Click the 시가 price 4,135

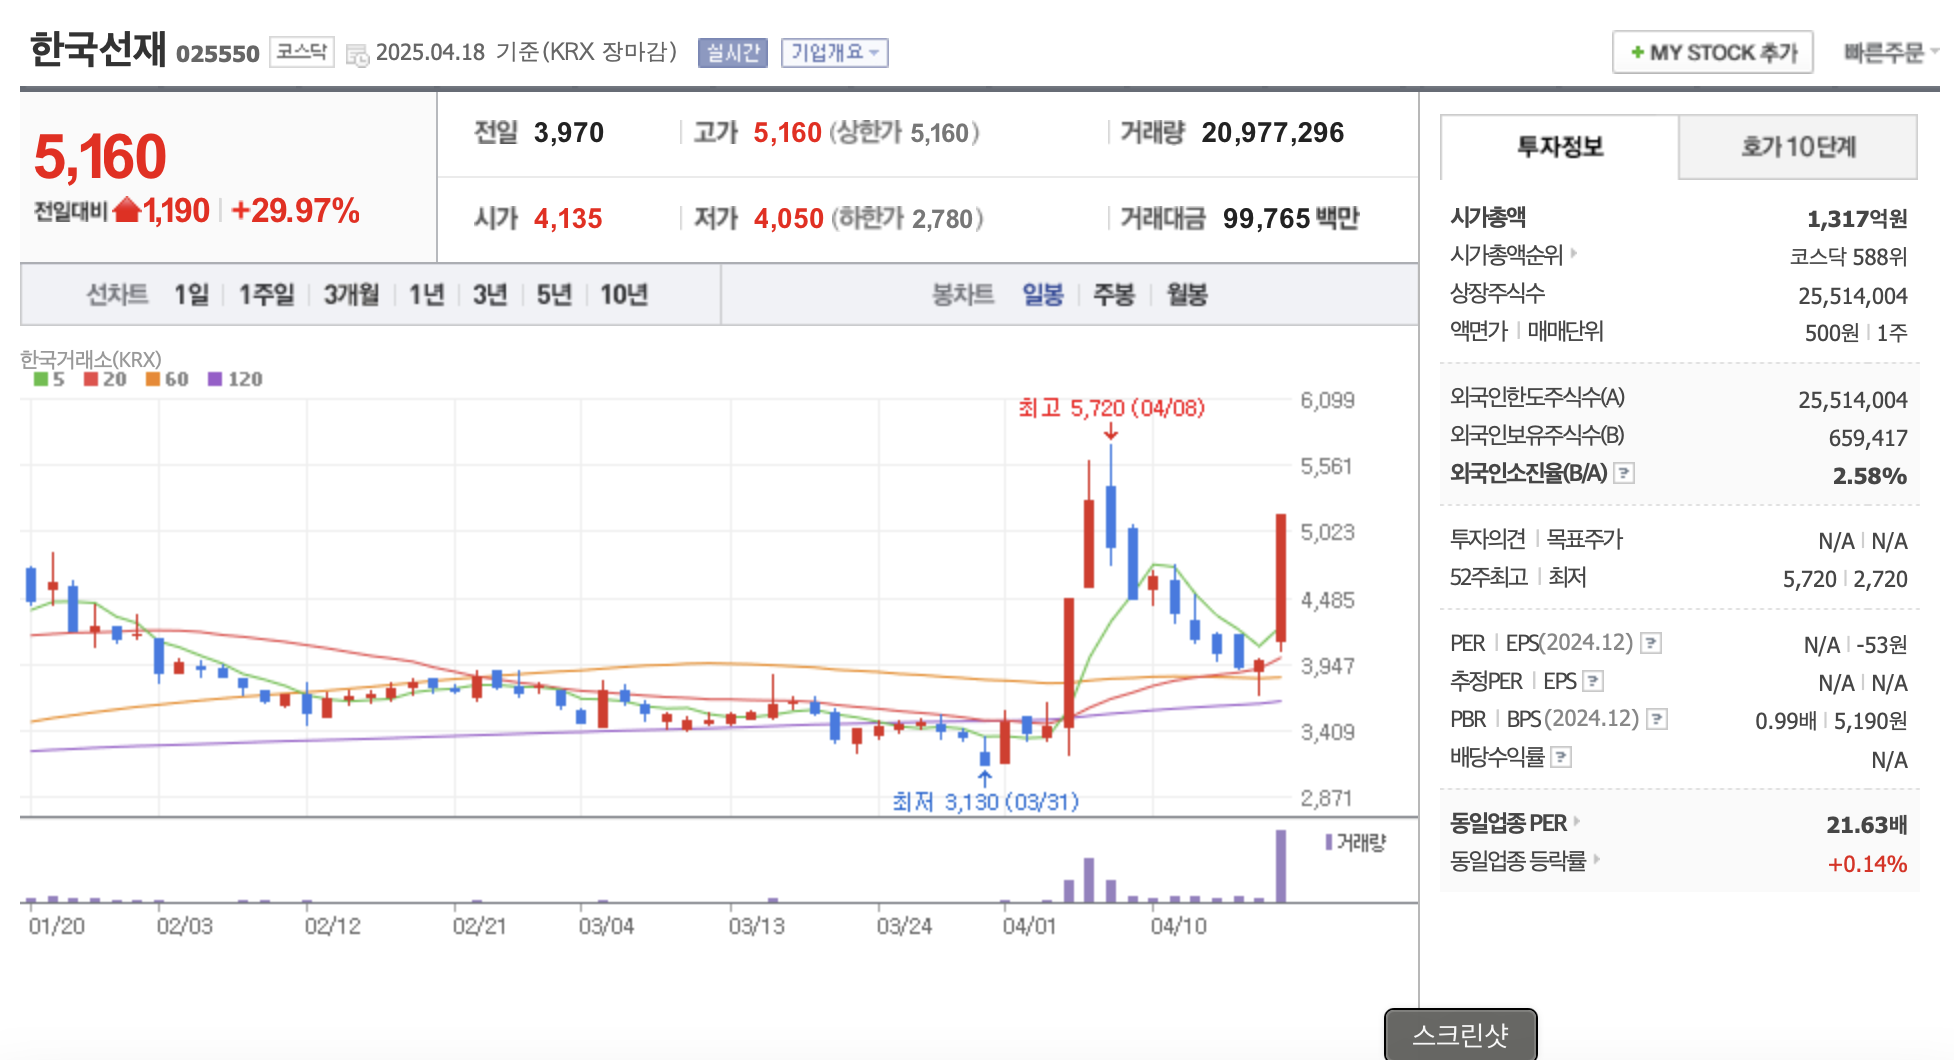coord(568,219)
